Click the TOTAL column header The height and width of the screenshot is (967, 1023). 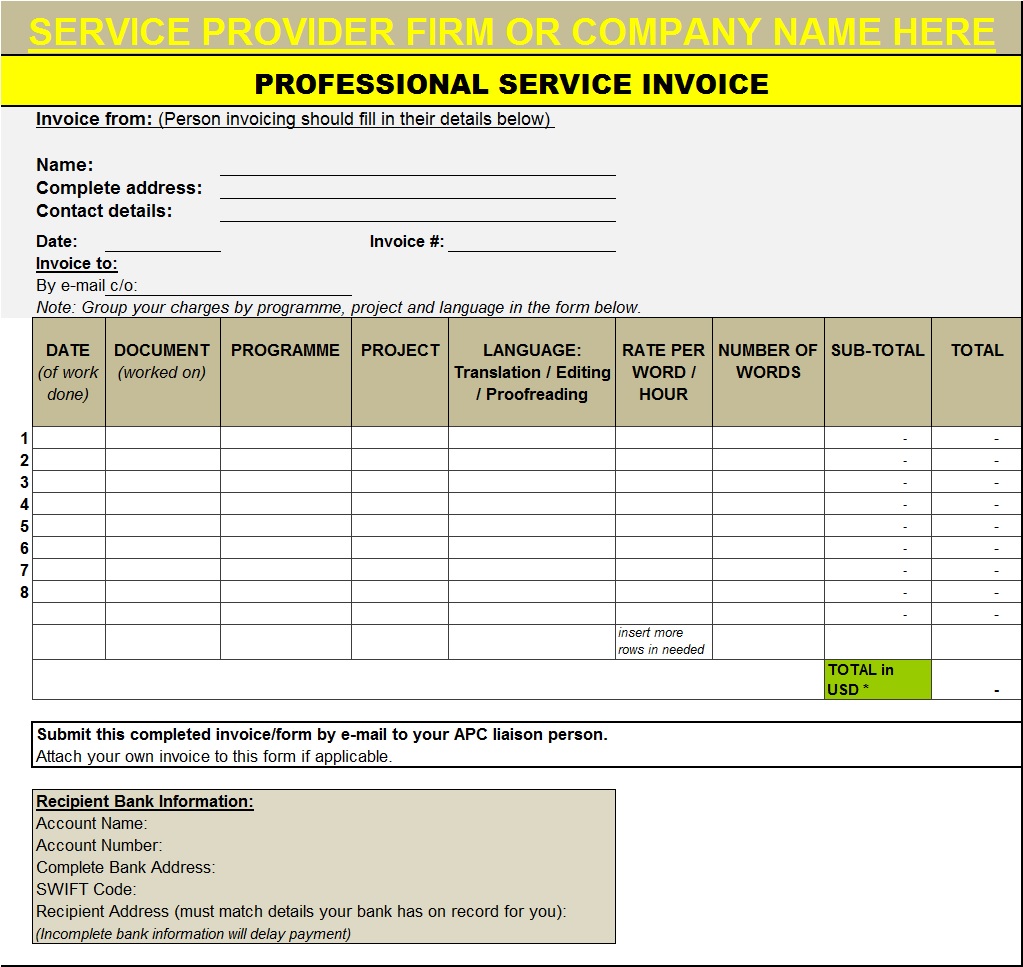click(x=977, y=372)
